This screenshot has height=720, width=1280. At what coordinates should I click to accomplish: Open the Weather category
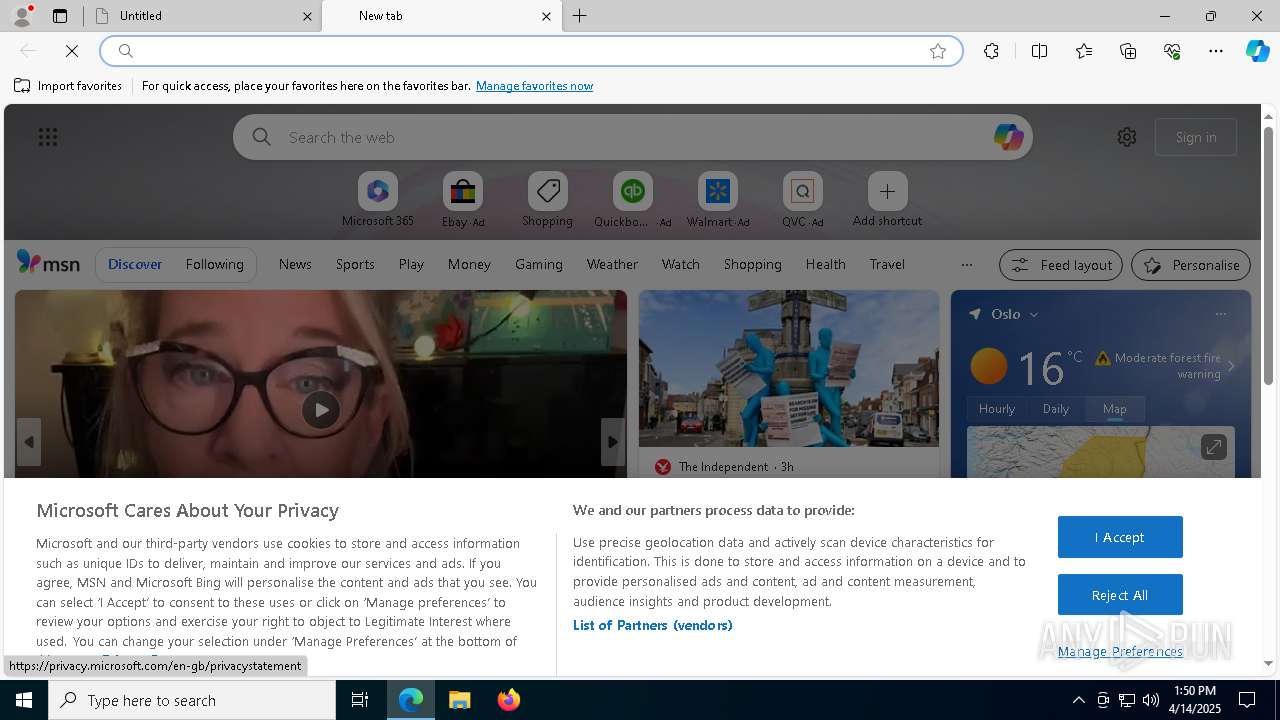612,264
